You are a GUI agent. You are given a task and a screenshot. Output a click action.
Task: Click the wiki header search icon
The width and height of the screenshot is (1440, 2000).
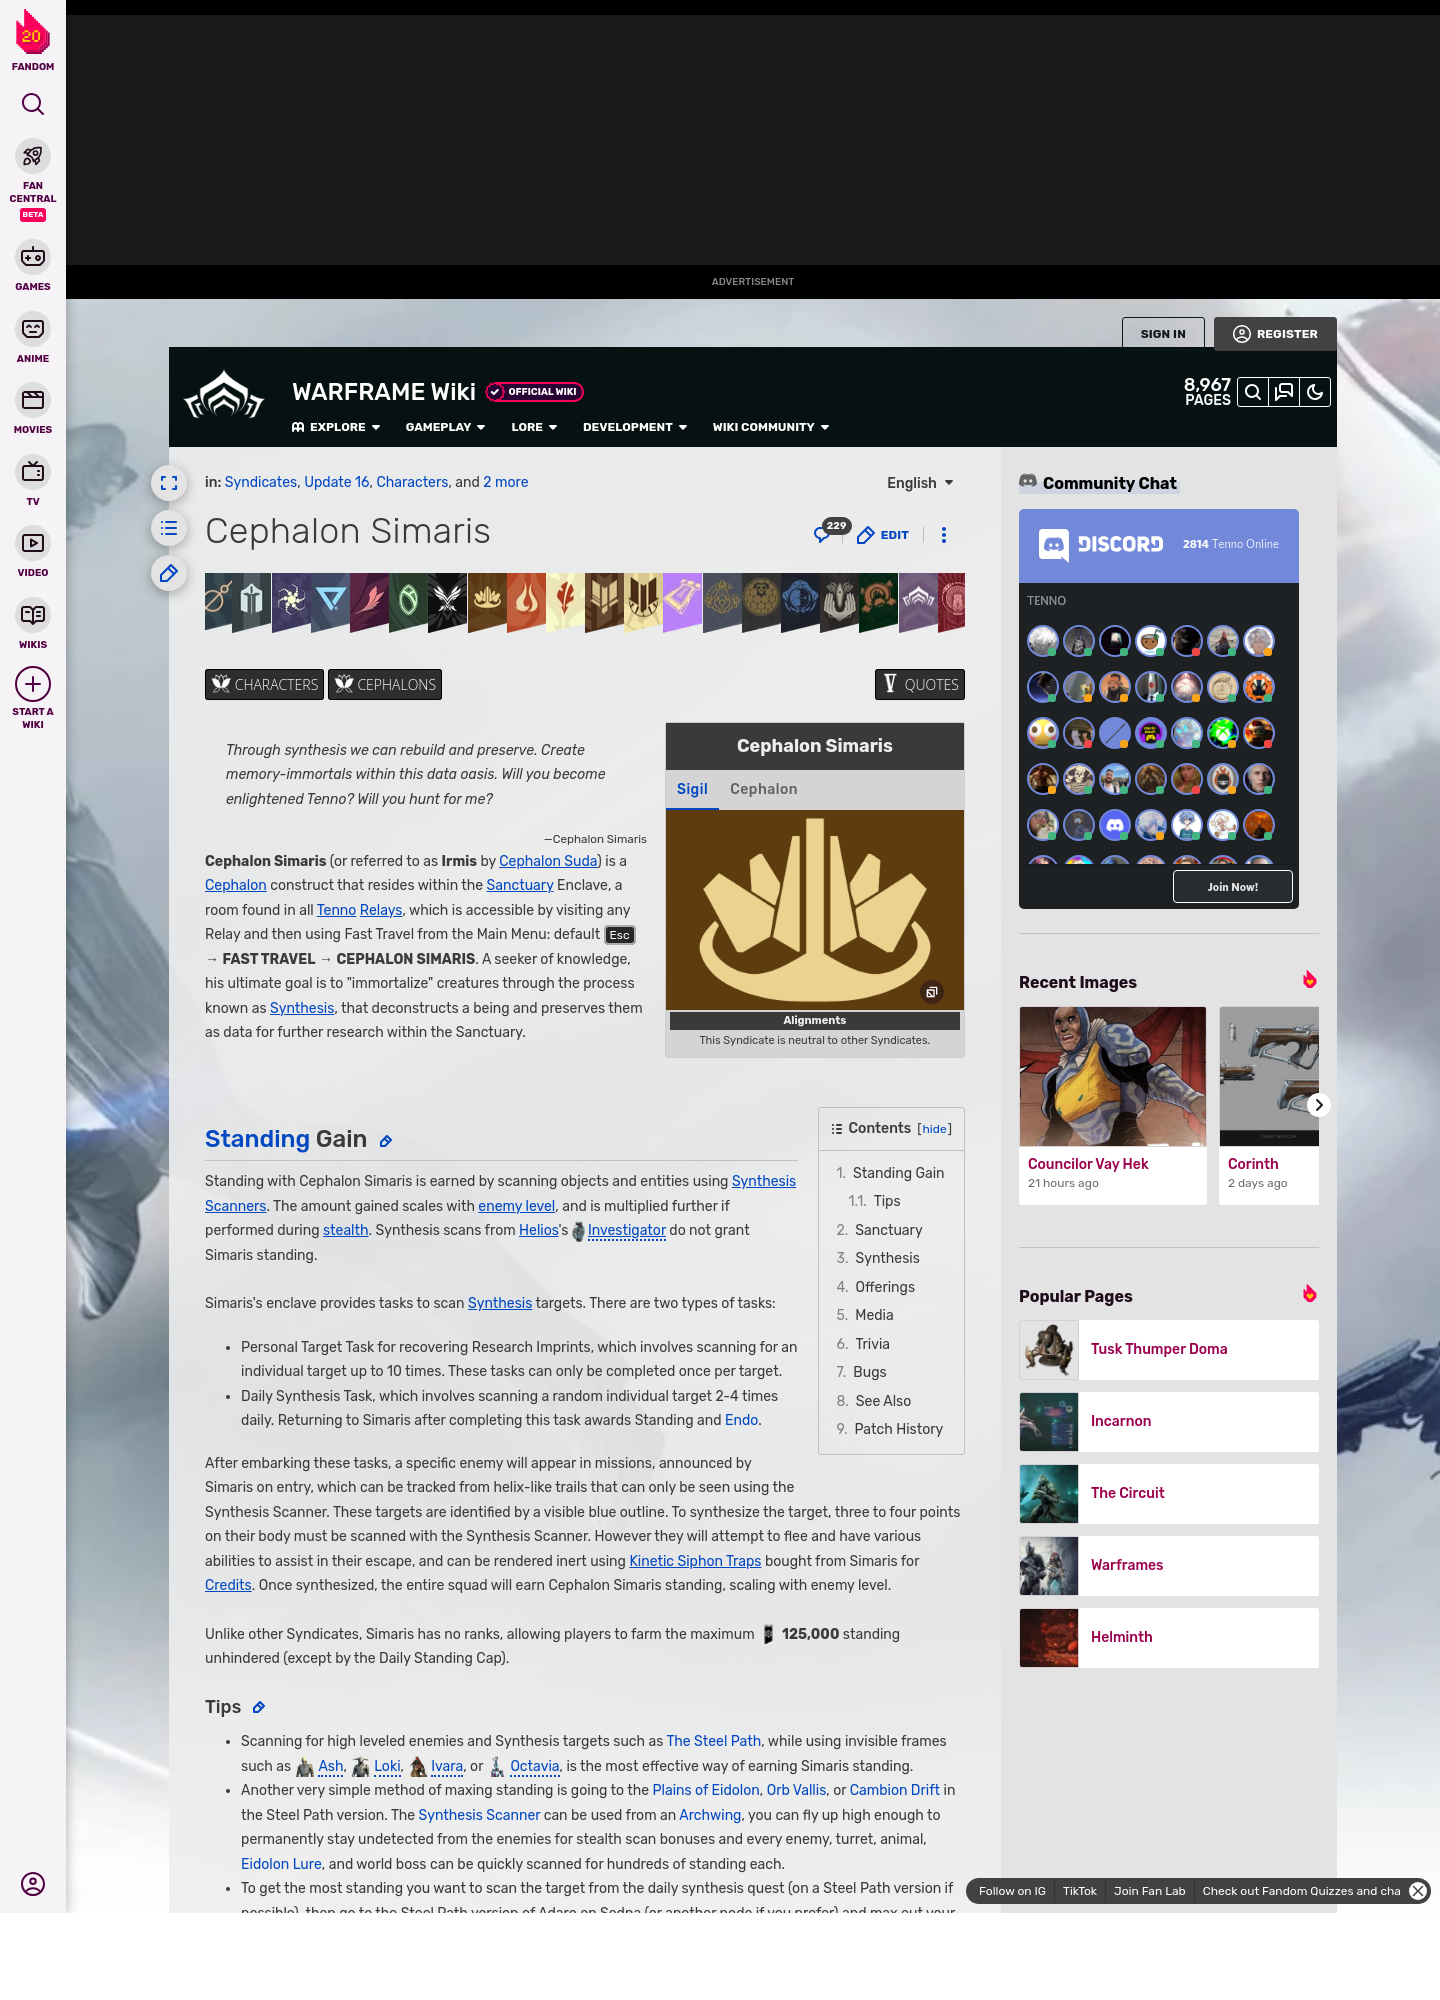[x=1252, y=392]
